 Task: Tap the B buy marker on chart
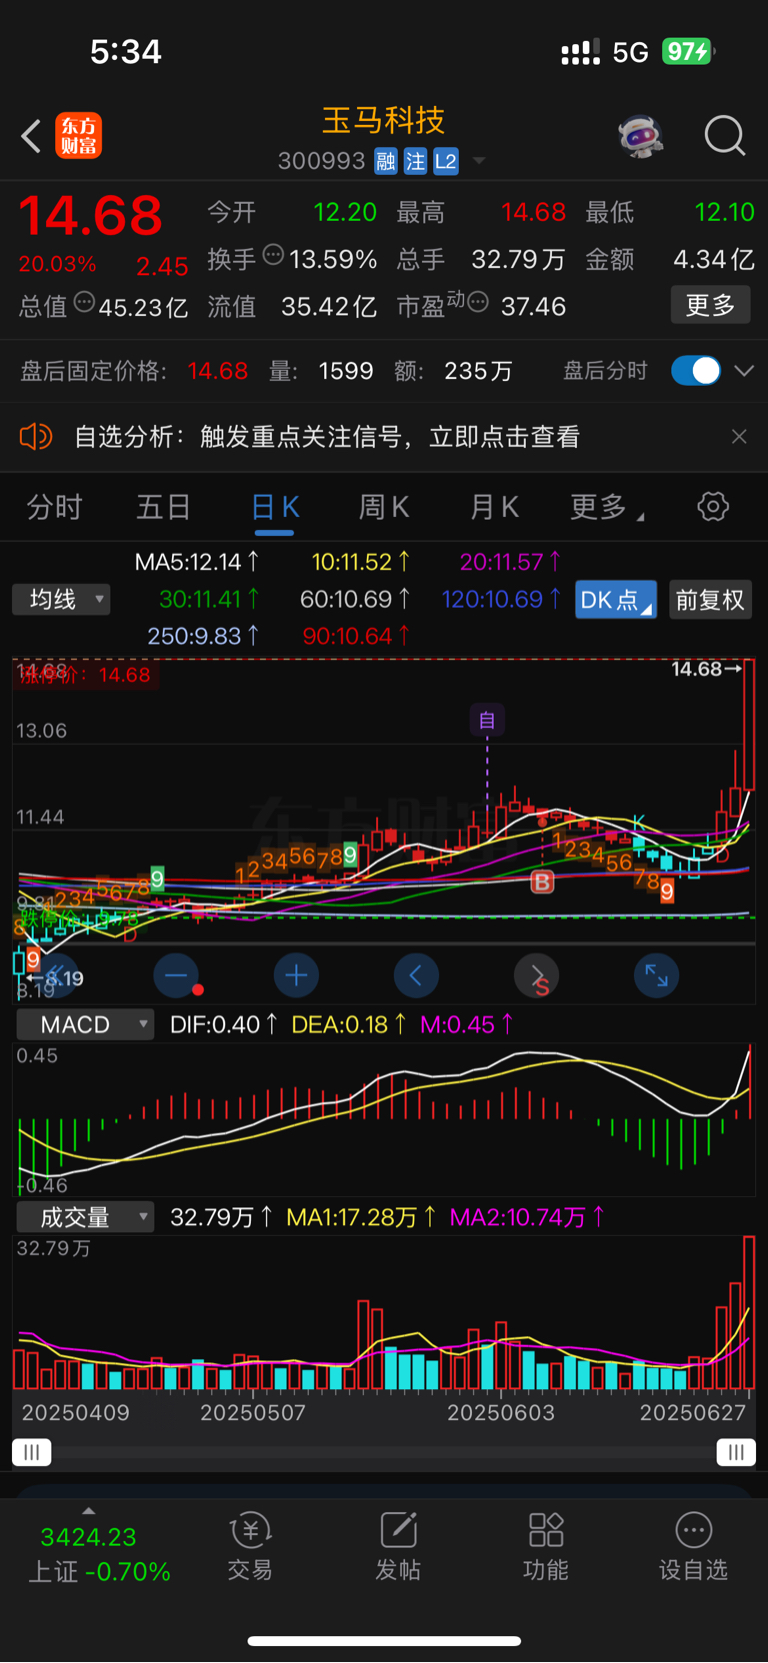[x=542, y=882]
